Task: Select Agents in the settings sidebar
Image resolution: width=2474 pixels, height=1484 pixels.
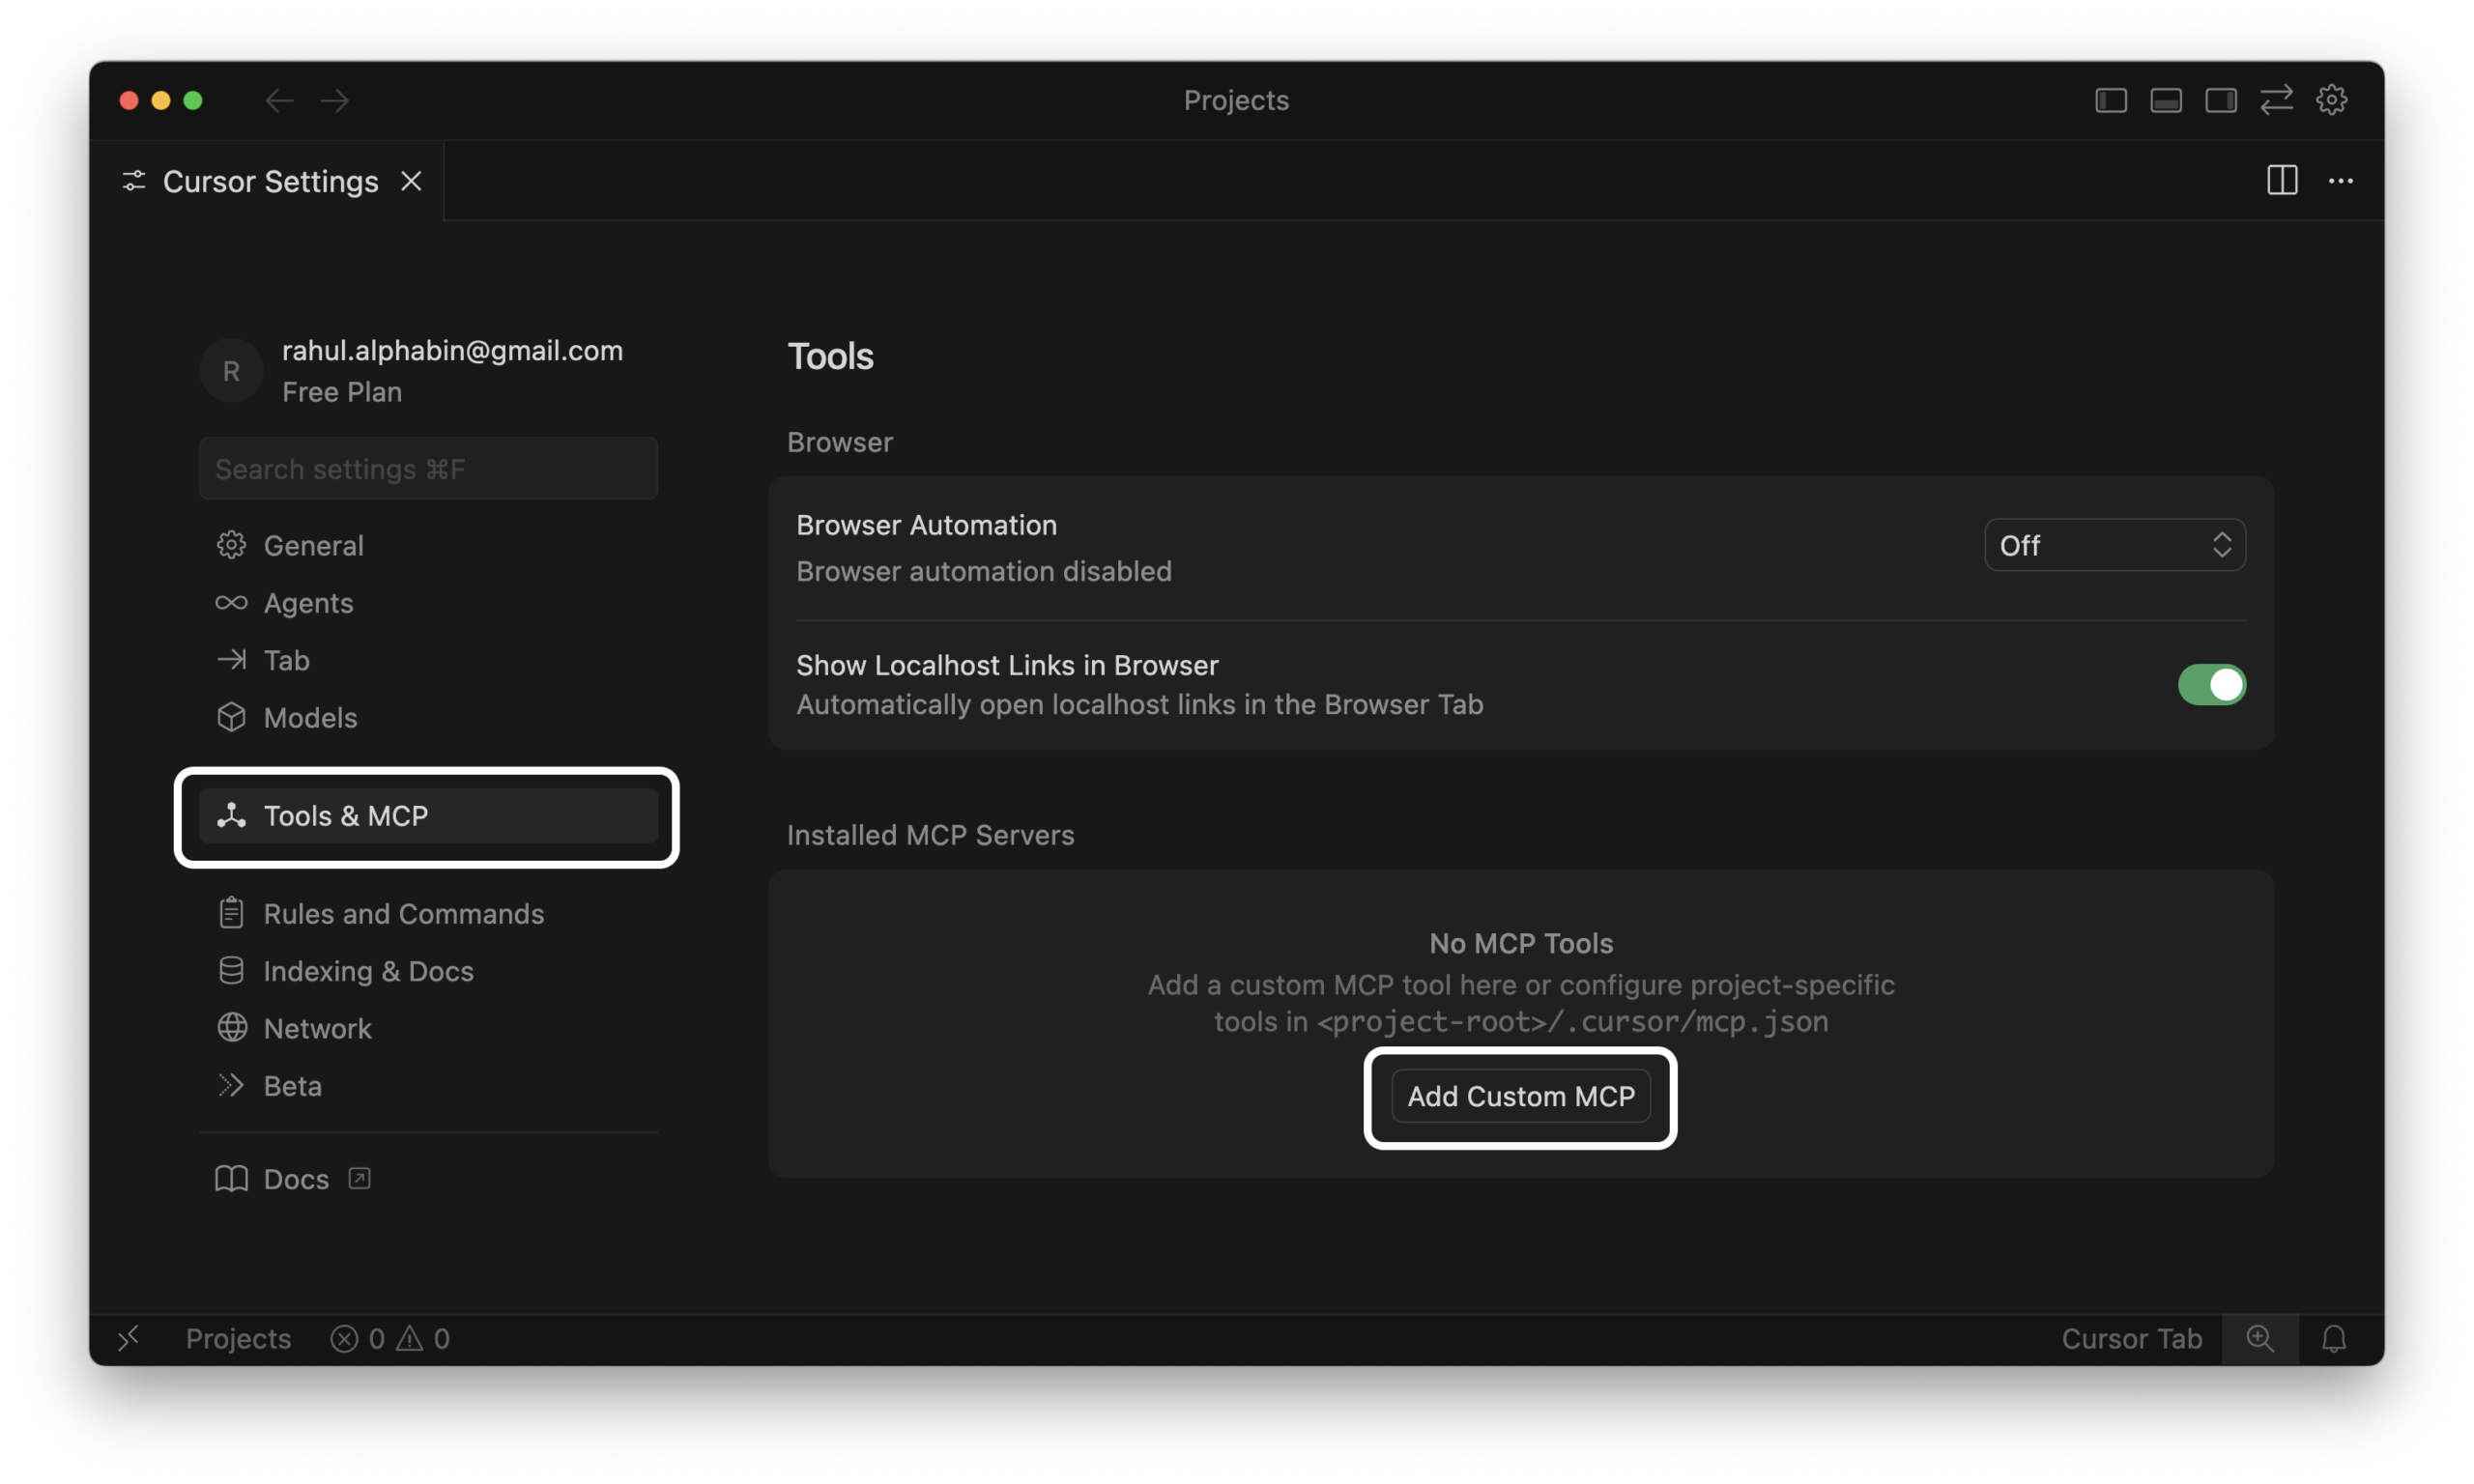Action: coord(307,603)
